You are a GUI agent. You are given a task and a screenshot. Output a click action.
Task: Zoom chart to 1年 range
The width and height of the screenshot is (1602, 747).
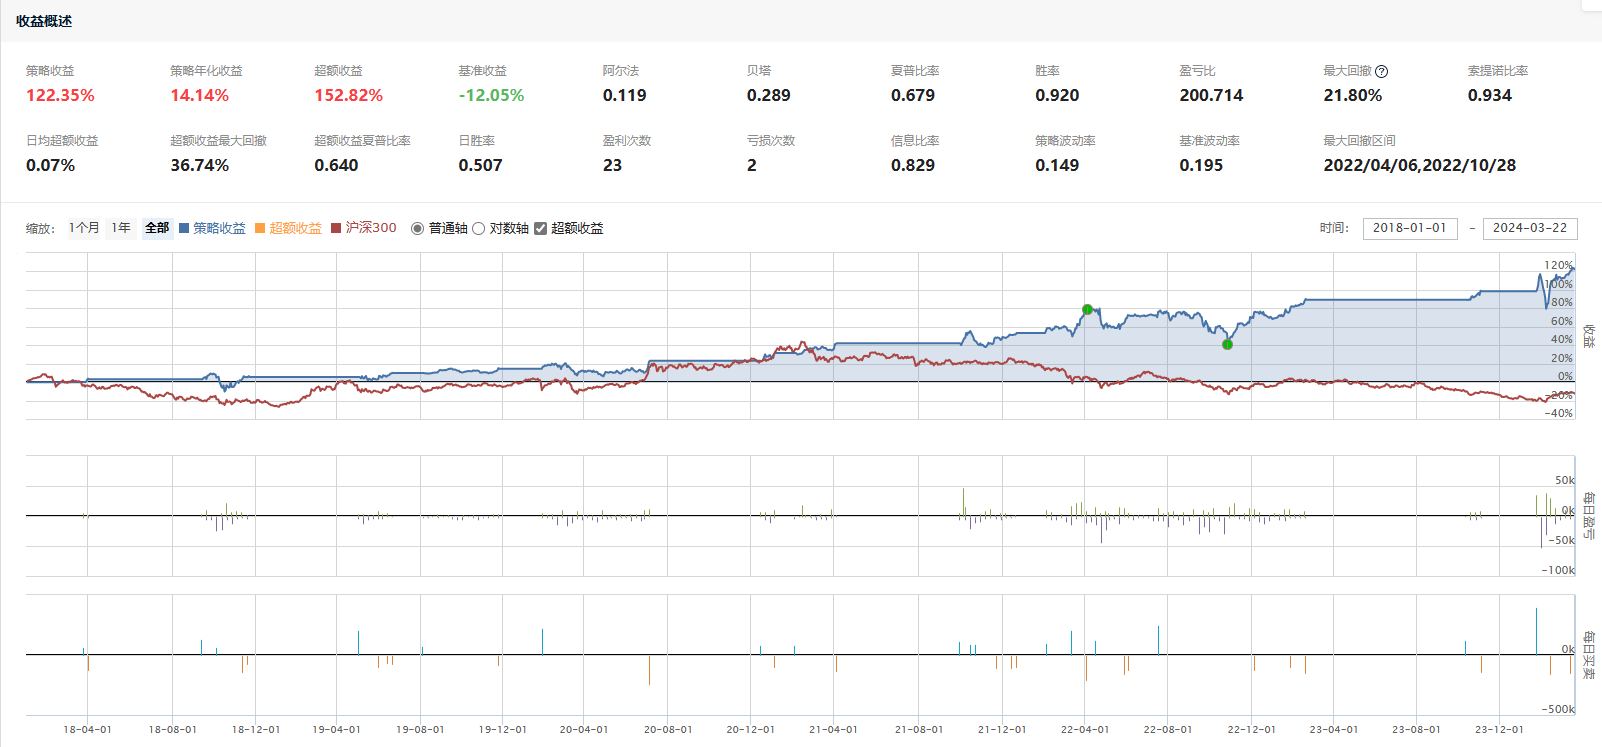coord(121,228)
